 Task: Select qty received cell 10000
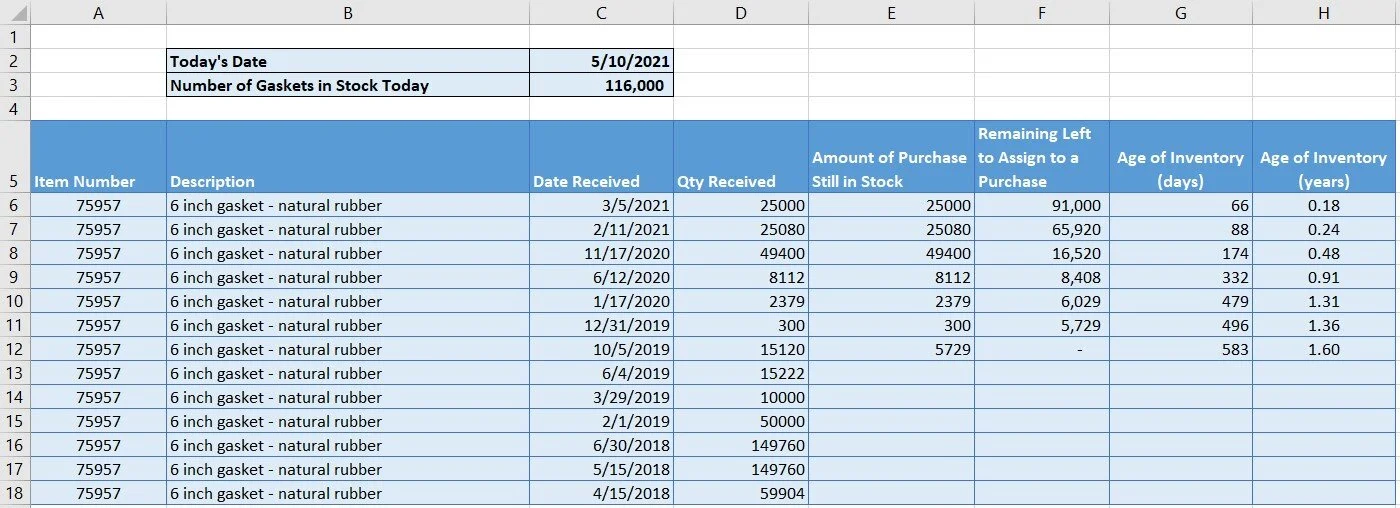(741, 398)
